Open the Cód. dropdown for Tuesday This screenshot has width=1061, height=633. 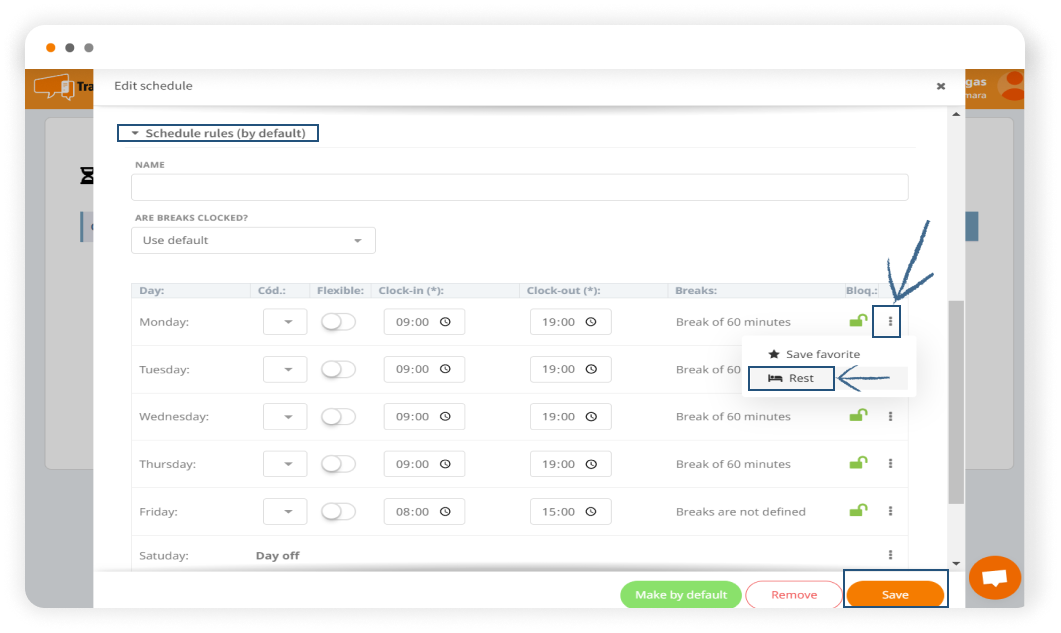(x=285, y=369)
